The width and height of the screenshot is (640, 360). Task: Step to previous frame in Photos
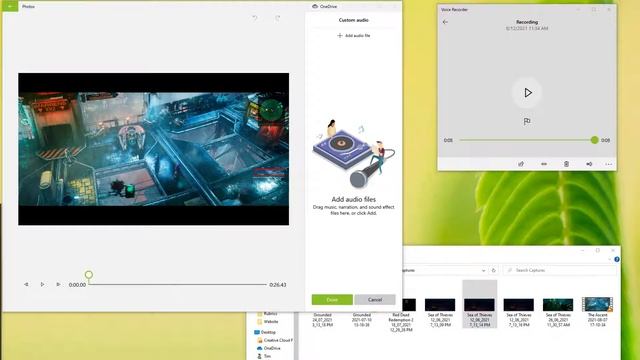click(x=26, y=284)
